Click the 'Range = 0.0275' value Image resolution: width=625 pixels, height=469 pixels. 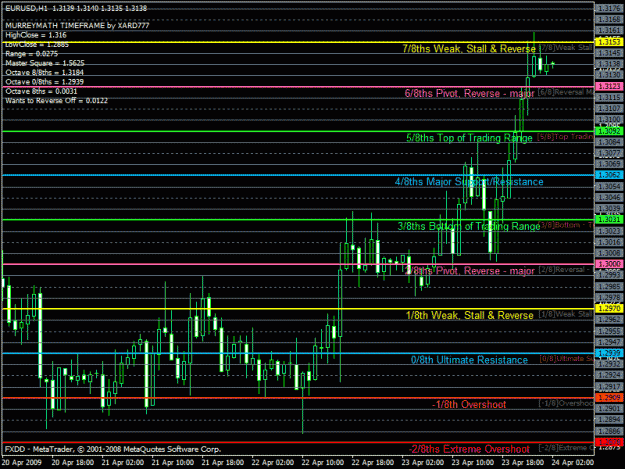(31, 54)
